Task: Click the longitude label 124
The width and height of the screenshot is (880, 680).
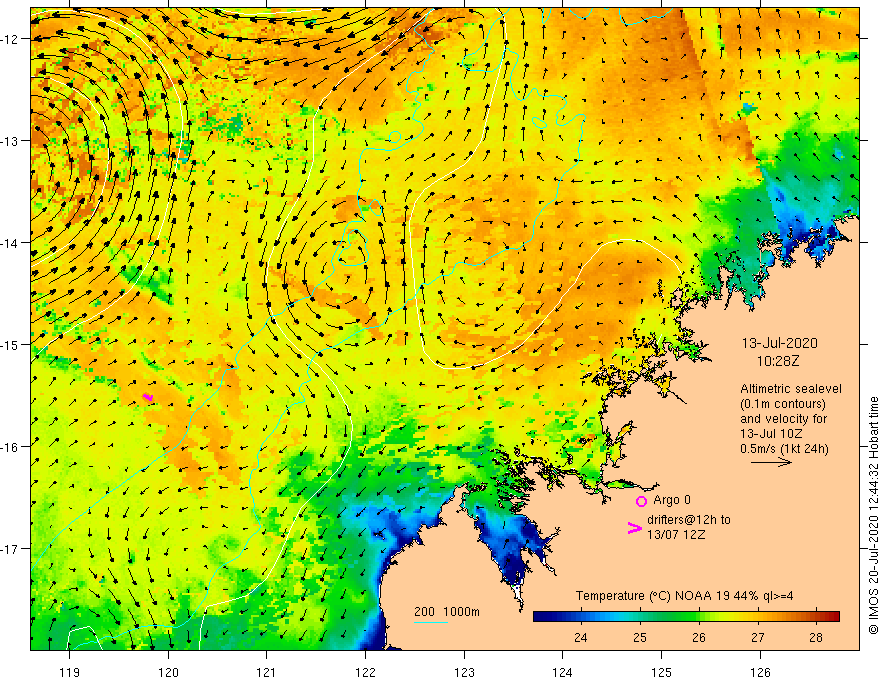Action: click(x=562, y=672)
